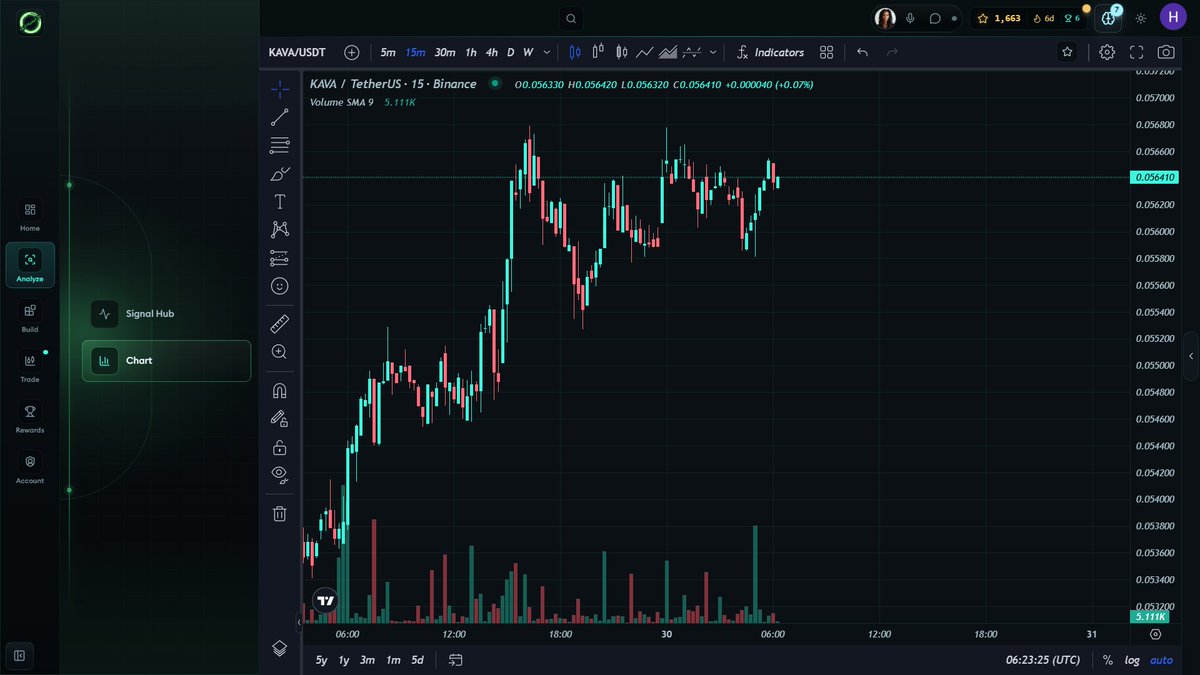Select the D daily timeframe
Screen dimensions: 1200x675
click(x=510, y=52)
